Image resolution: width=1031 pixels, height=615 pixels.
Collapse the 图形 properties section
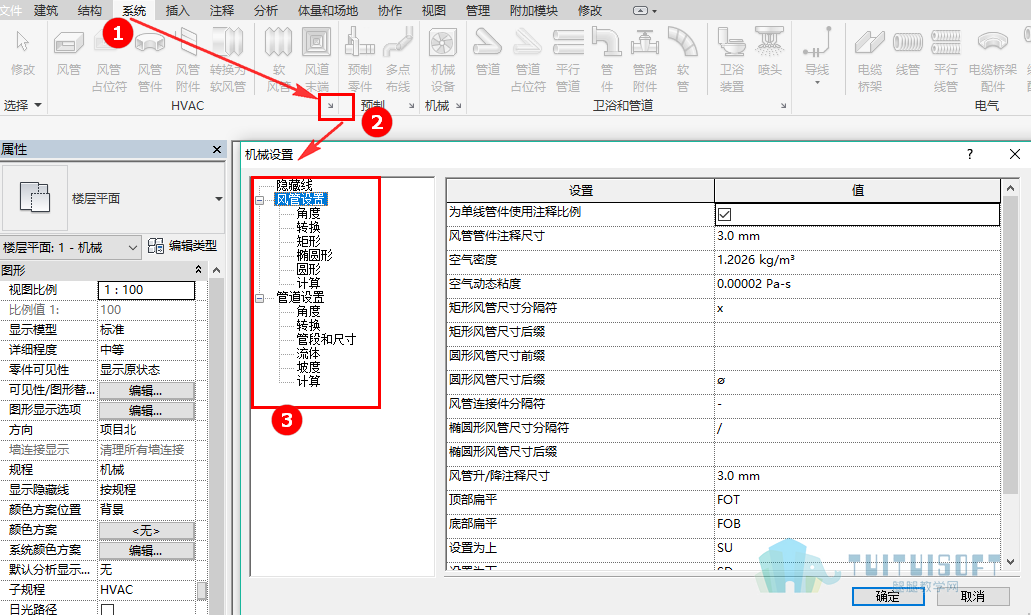tap(198, 270)
